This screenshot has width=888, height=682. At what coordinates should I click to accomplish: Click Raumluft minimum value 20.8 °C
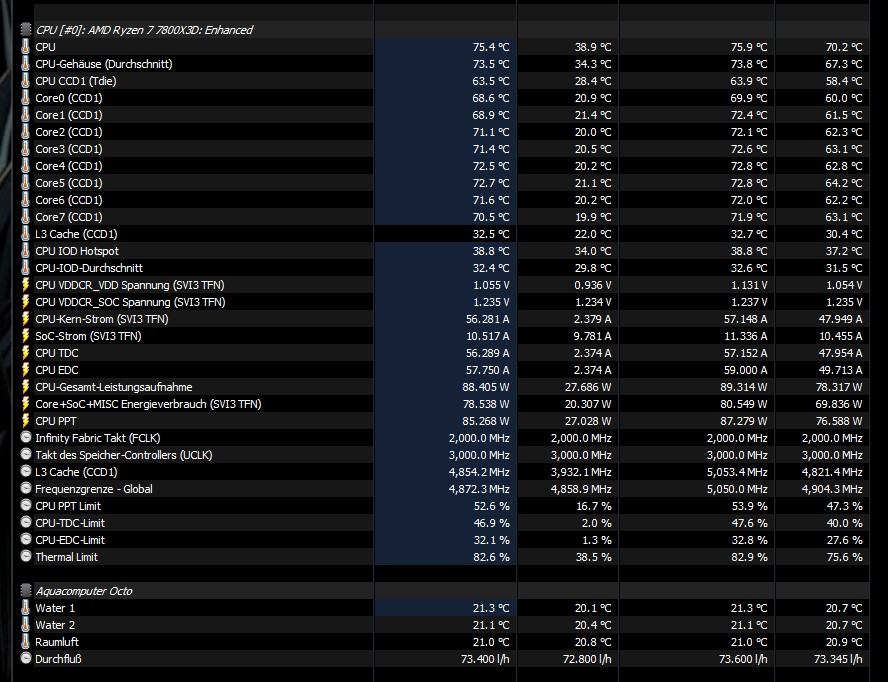click(x=592, y=642)
